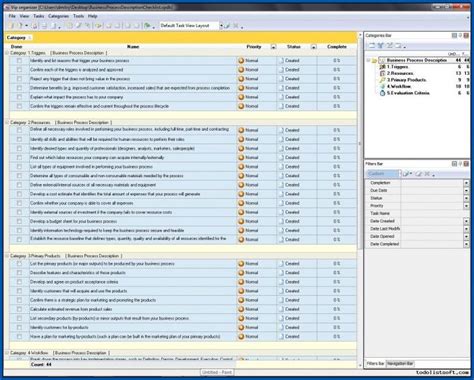
Task: Click the 2.Resources category icon
Action: point(383,73)
